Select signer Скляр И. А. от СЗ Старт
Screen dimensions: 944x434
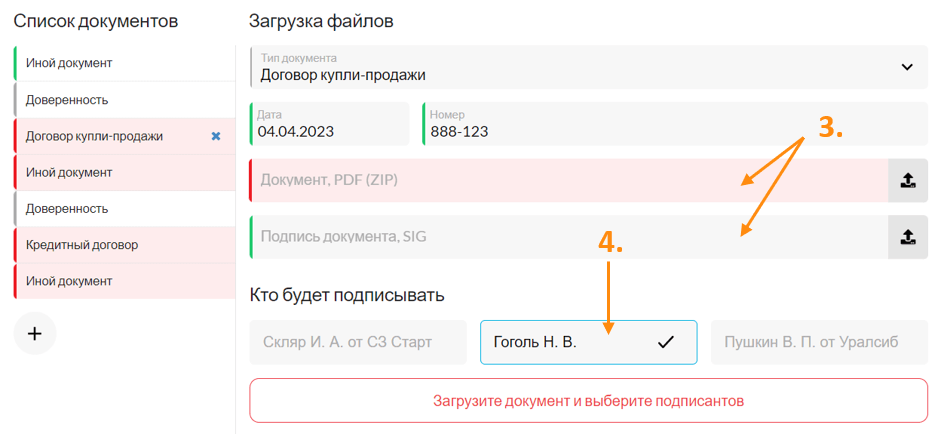[x=358, y=342]
